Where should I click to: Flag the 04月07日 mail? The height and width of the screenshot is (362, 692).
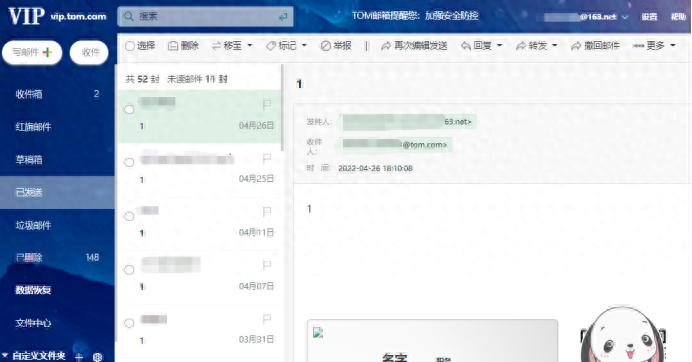267,265
